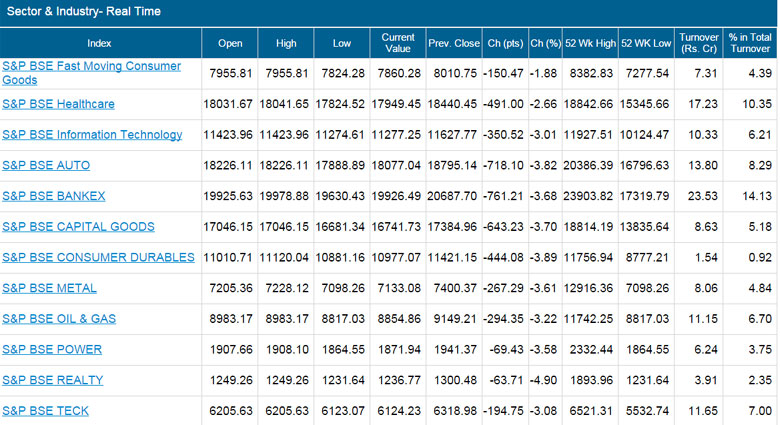Screen dimensions: 780x425
Task: Select Healthcare total turnover share 10.35
Action: pyautogui.click(x=757, y=104)
